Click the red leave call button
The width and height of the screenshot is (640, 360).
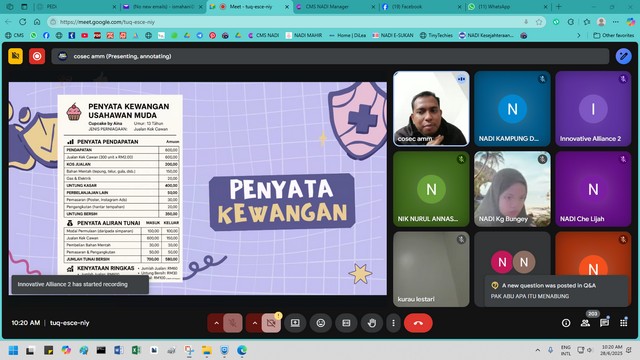pos(418,323)
